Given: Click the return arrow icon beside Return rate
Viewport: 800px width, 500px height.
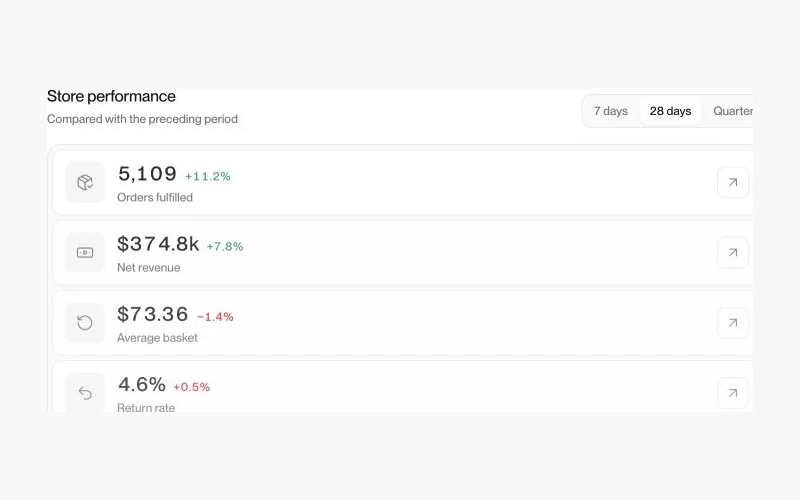Looking at the screenshot, I should click(x=85, y=393).
